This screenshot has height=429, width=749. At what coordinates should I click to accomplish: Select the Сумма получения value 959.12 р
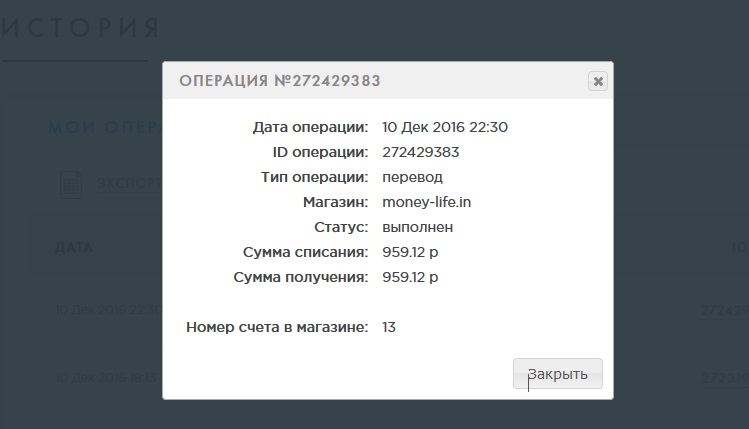coord(410,277)
